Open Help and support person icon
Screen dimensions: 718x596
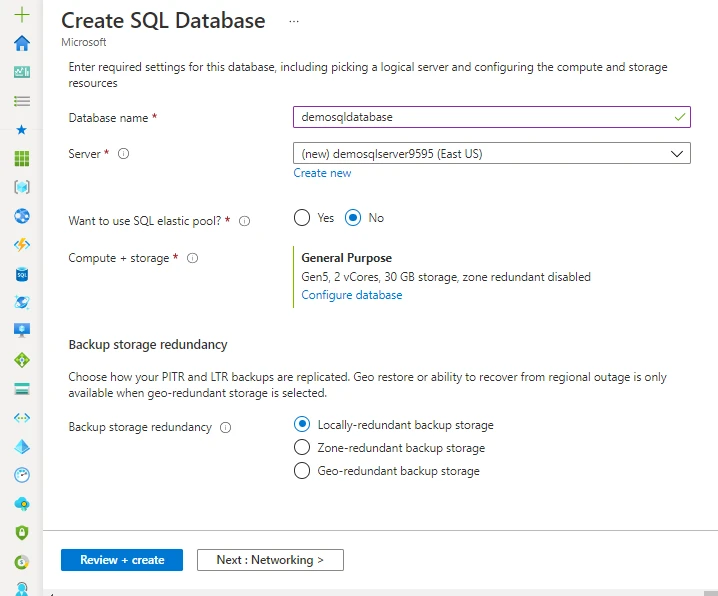(22, 589)
